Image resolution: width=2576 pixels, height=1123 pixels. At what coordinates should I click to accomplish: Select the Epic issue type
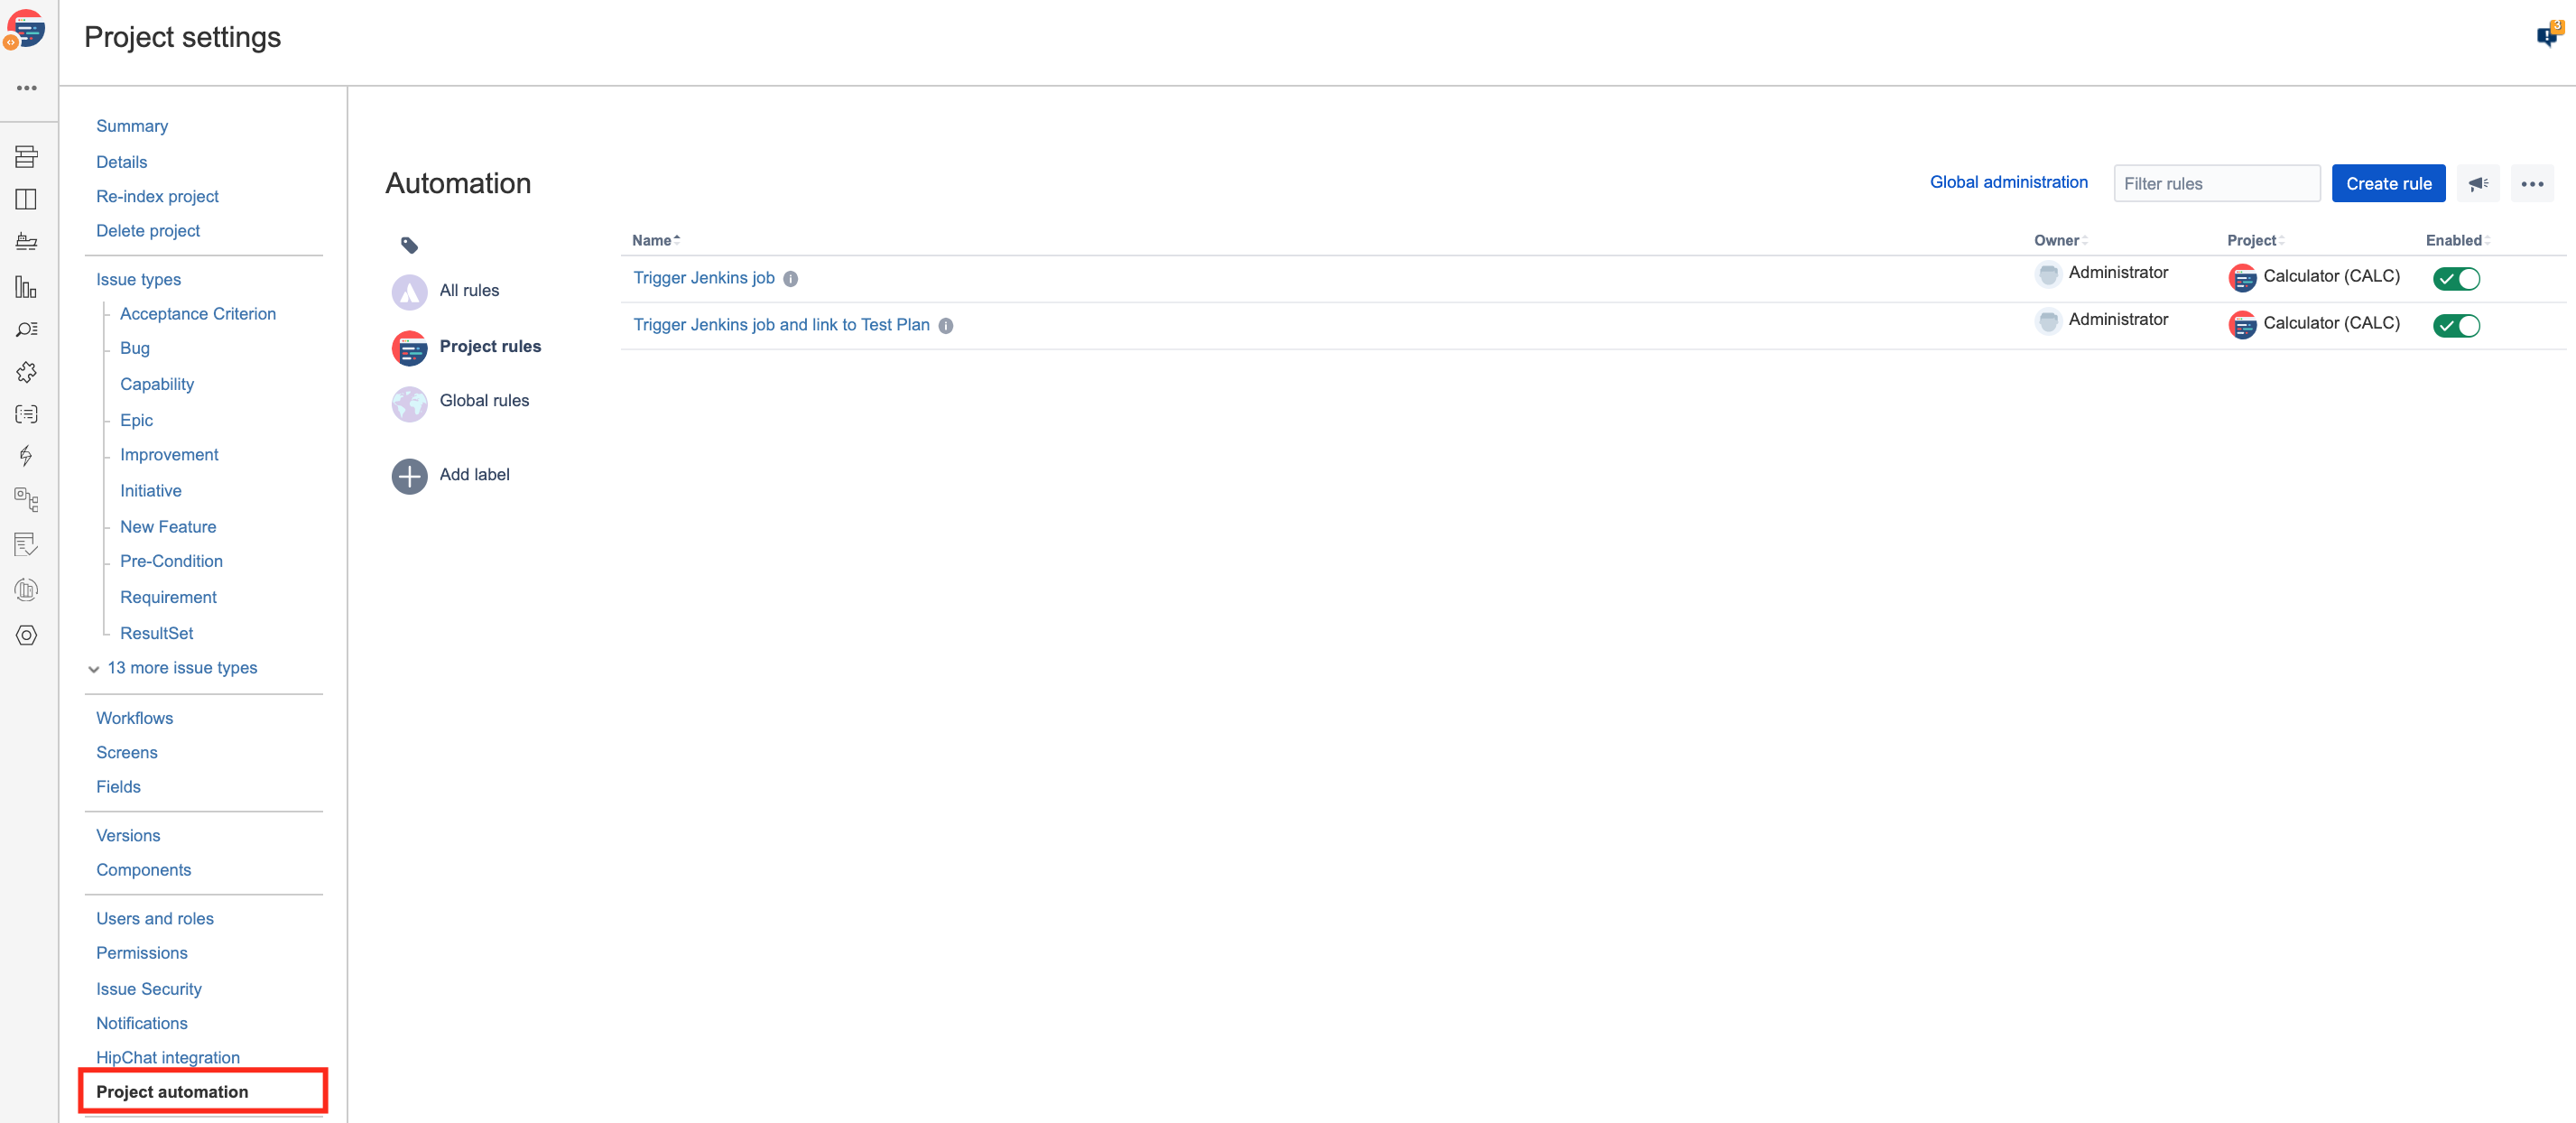pos(136,420)
